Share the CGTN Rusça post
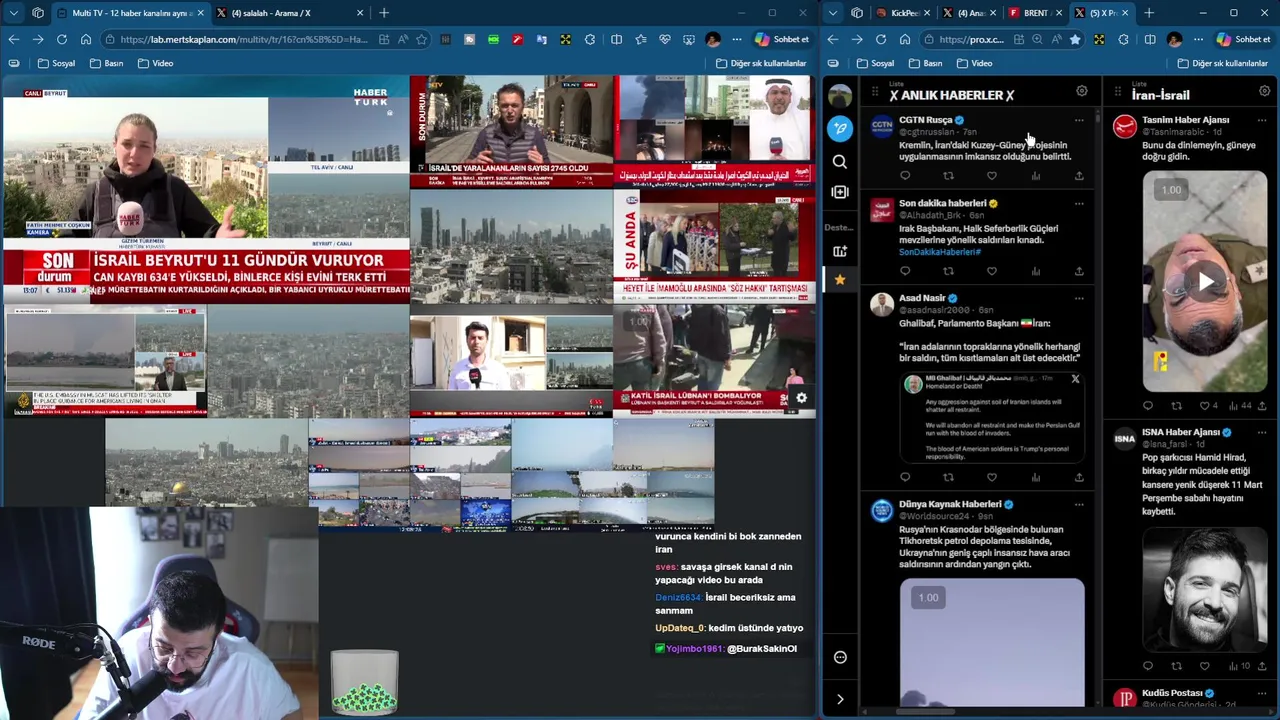The height and width of the screenshot is (720, 1280). 1079,176
